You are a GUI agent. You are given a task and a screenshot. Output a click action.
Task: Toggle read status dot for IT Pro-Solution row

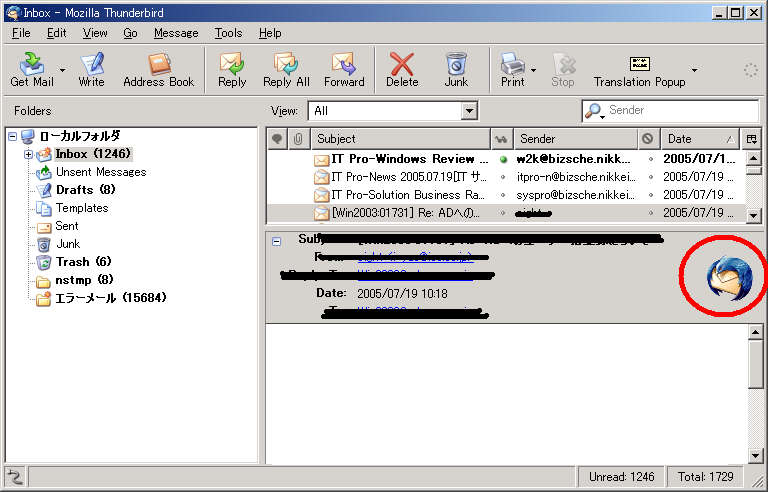(503, 195)
